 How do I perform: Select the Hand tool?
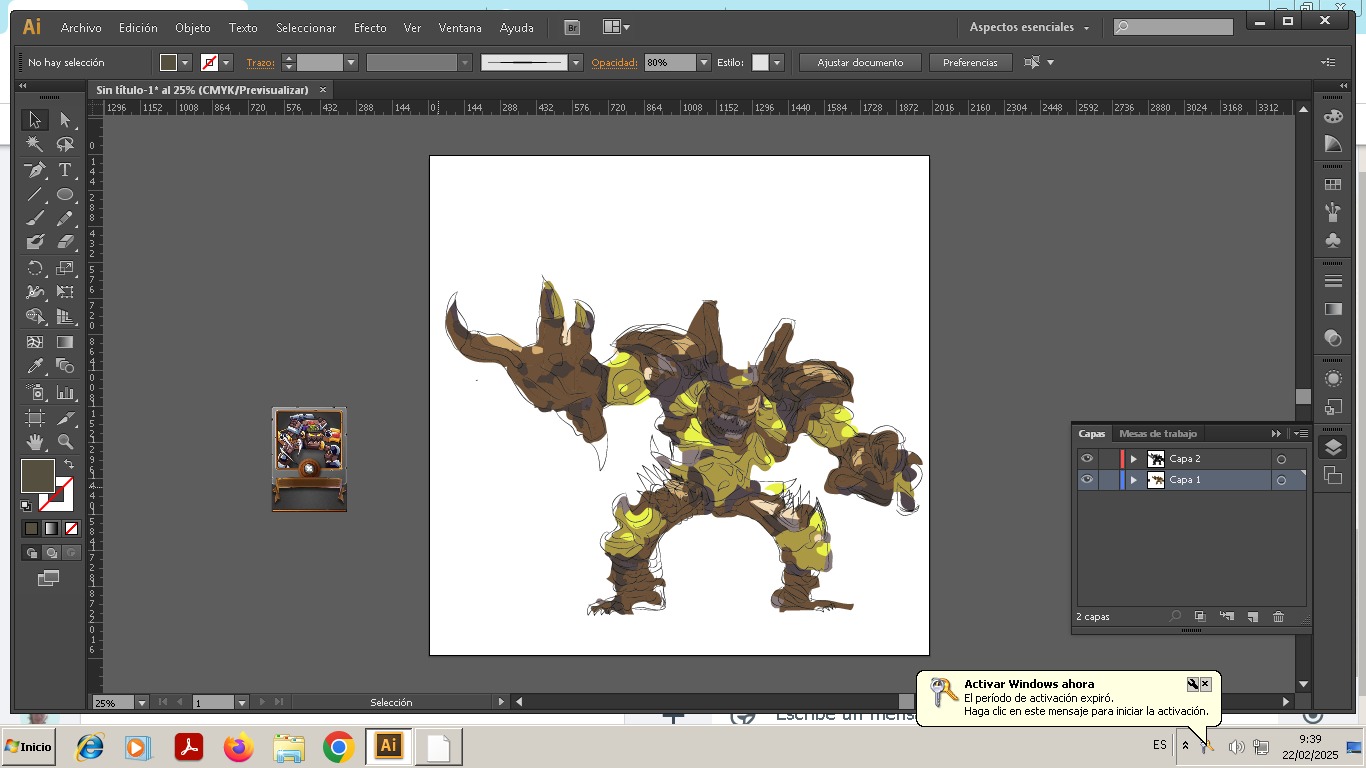(35, 442)
